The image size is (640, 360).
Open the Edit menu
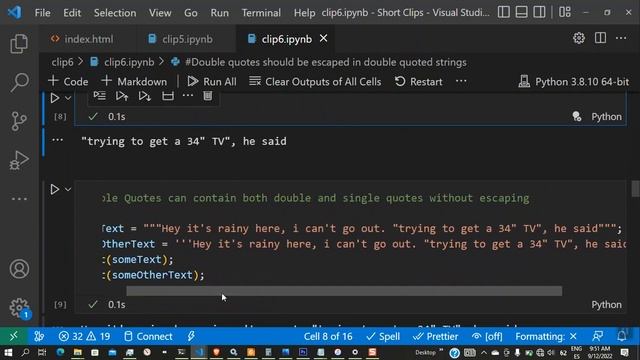point(72,13)
